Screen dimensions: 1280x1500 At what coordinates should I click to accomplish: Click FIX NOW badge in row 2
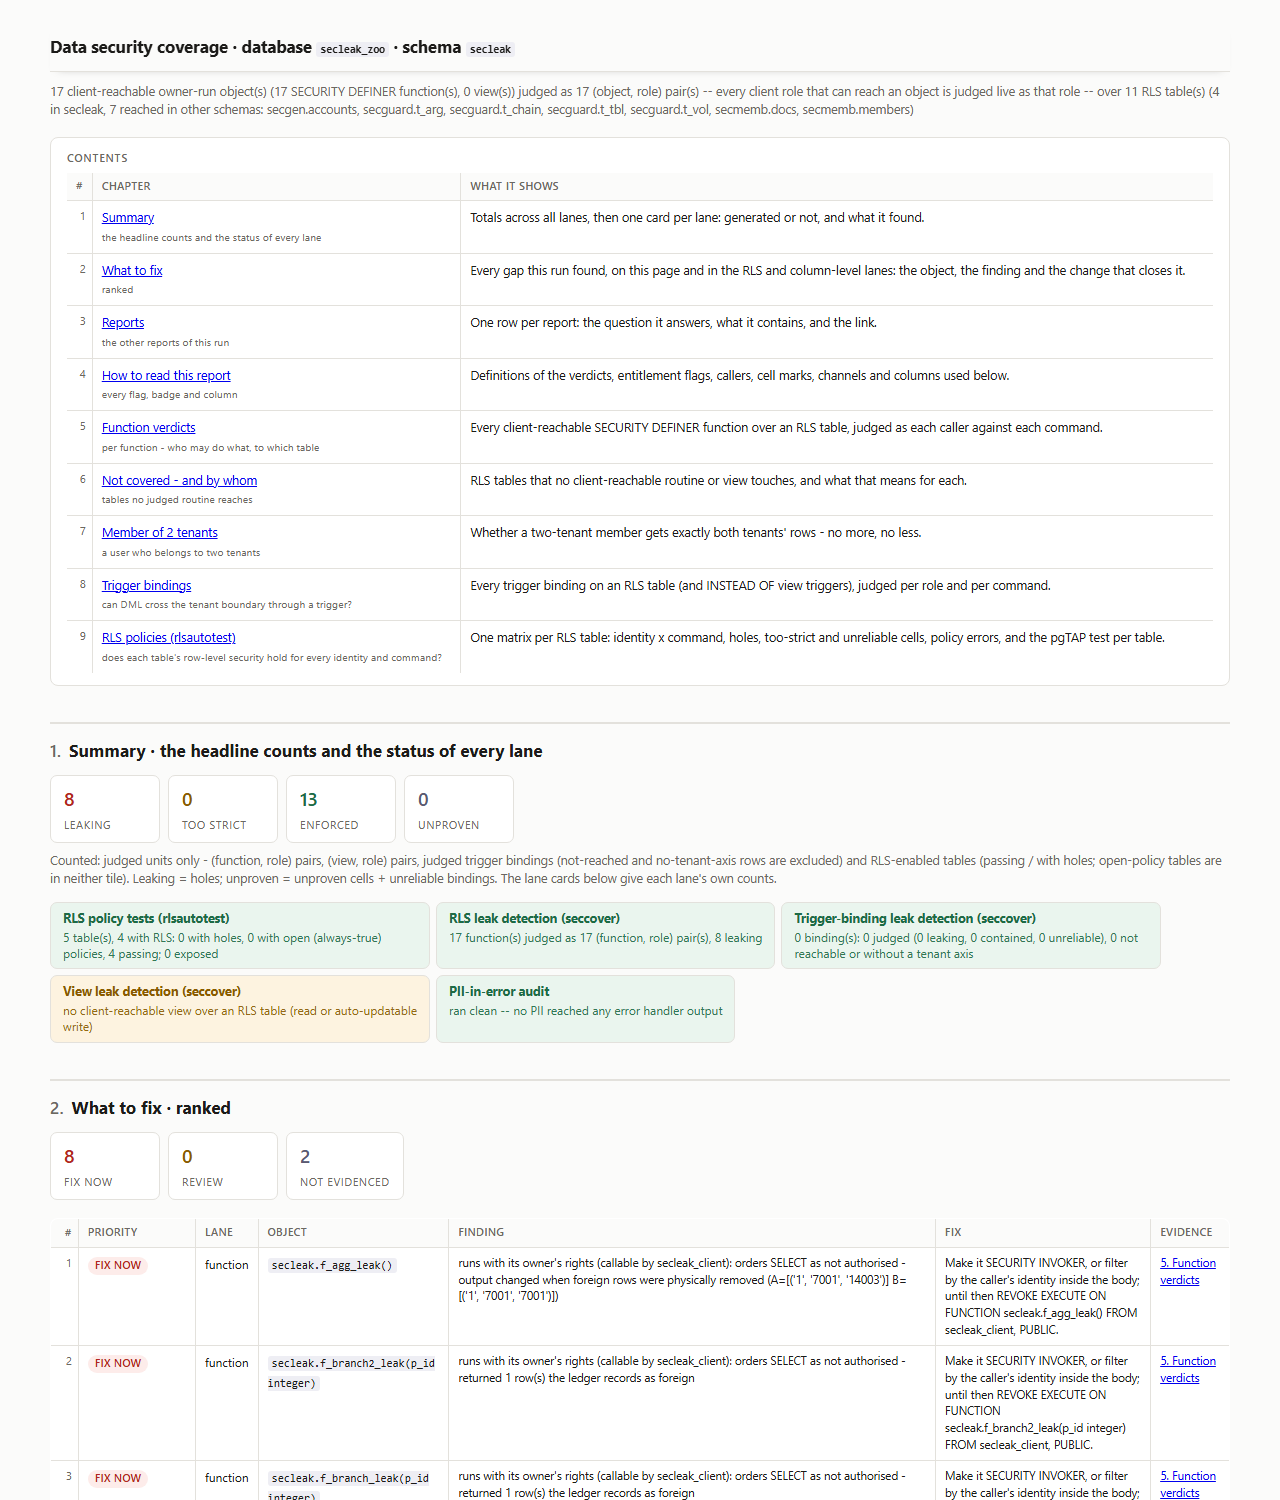coord(118,1364)
